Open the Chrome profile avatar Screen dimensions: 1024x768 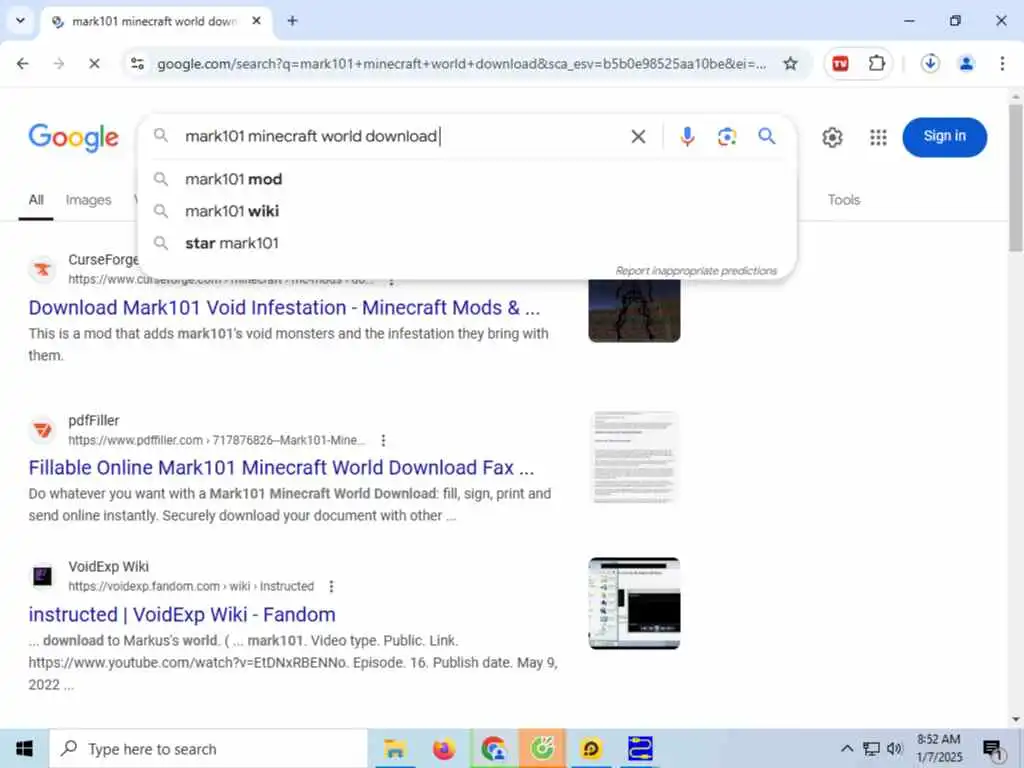click(x=966, y=63)
